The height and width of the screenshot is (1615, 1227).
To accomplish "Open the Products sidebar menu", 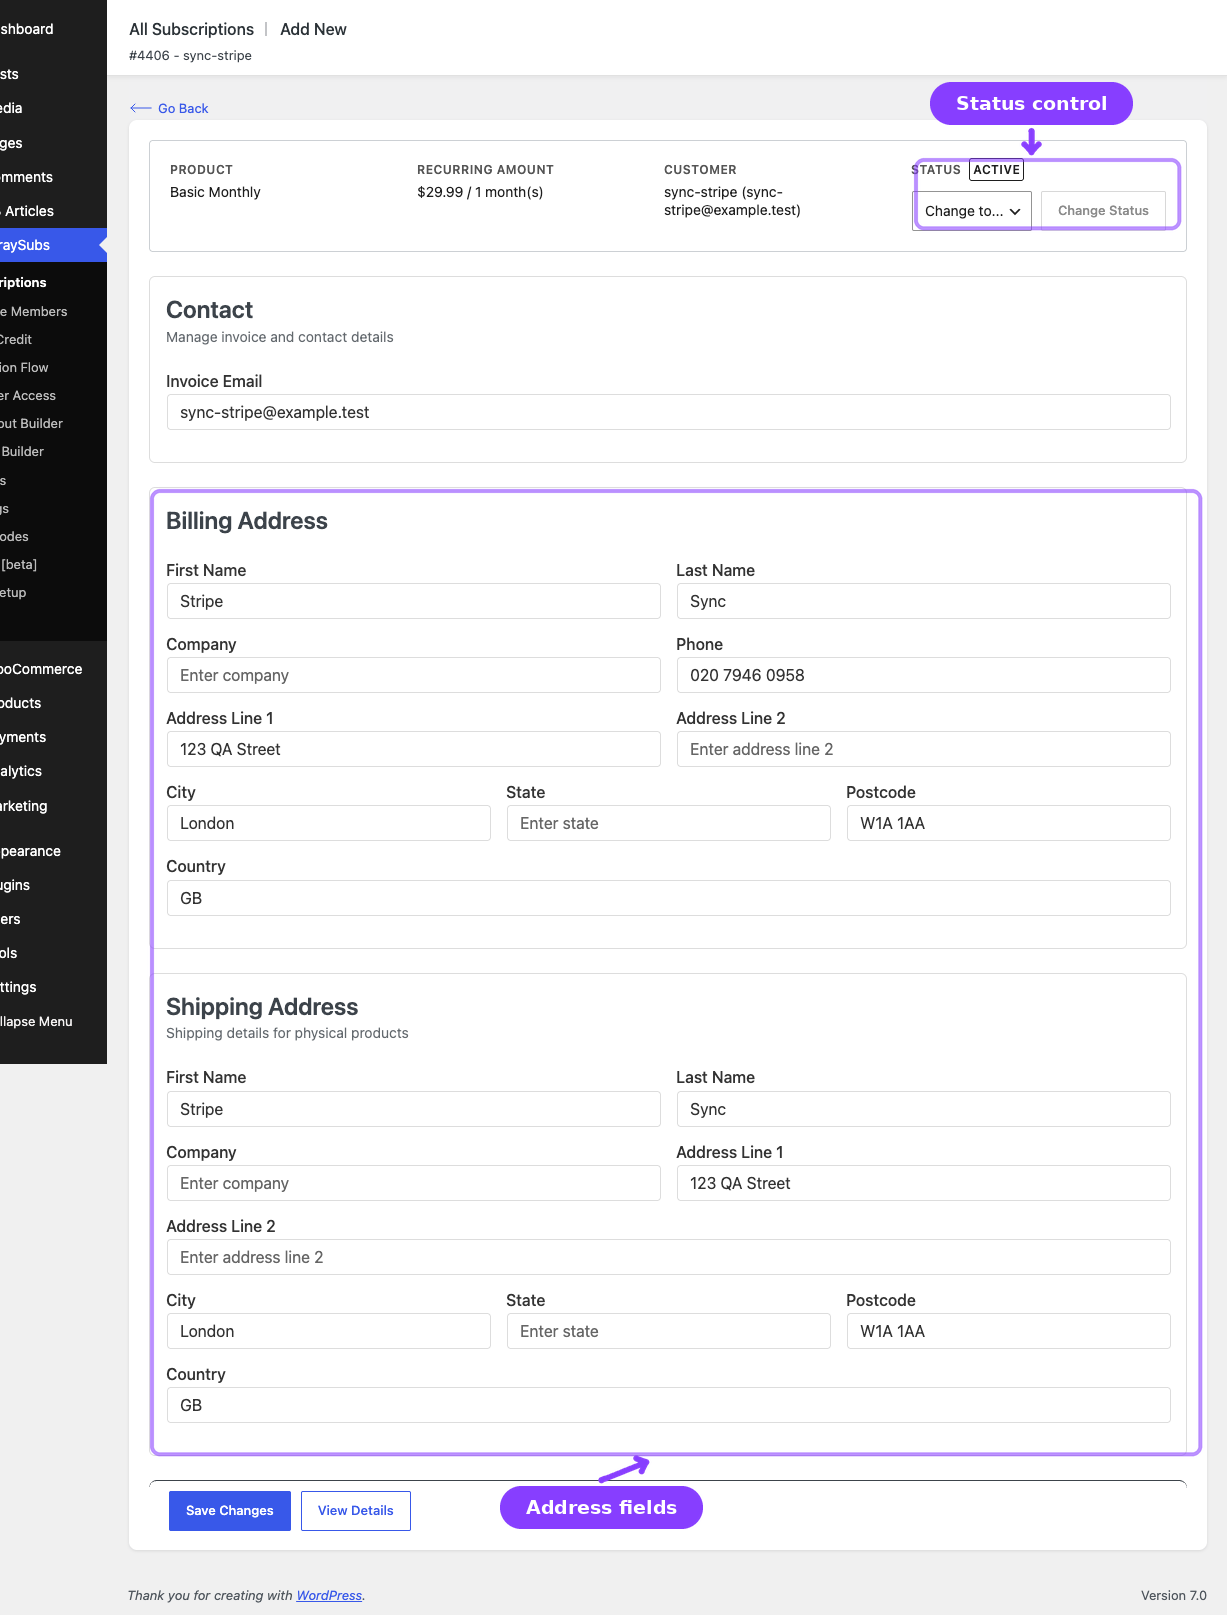I will [53, 703].
